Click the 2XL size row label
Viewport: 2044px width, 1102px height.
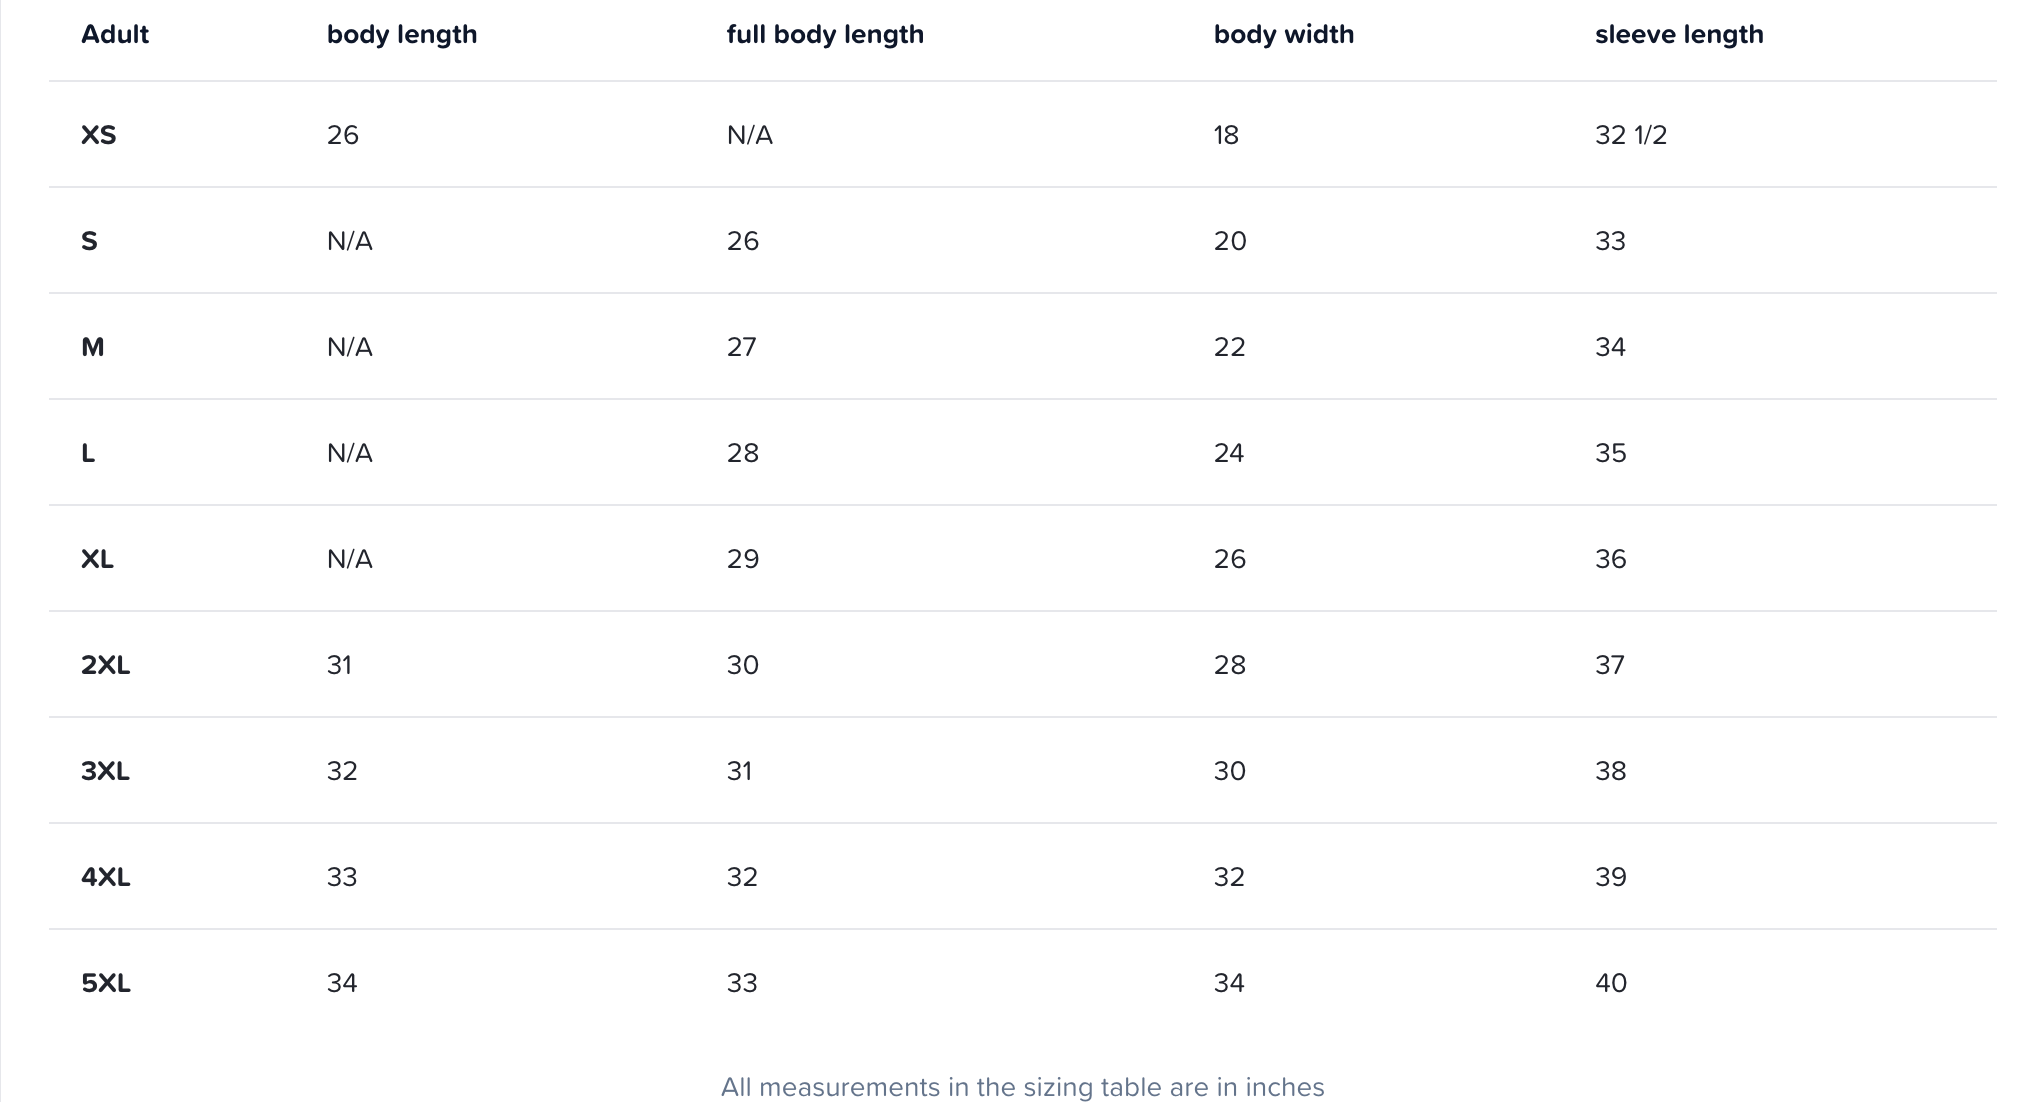(105, 665)
